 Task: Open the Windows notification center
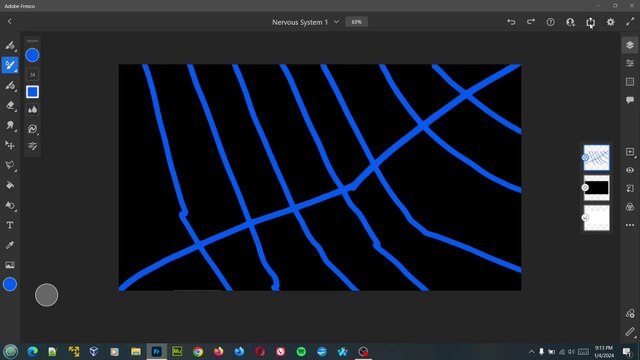[627, 351]
